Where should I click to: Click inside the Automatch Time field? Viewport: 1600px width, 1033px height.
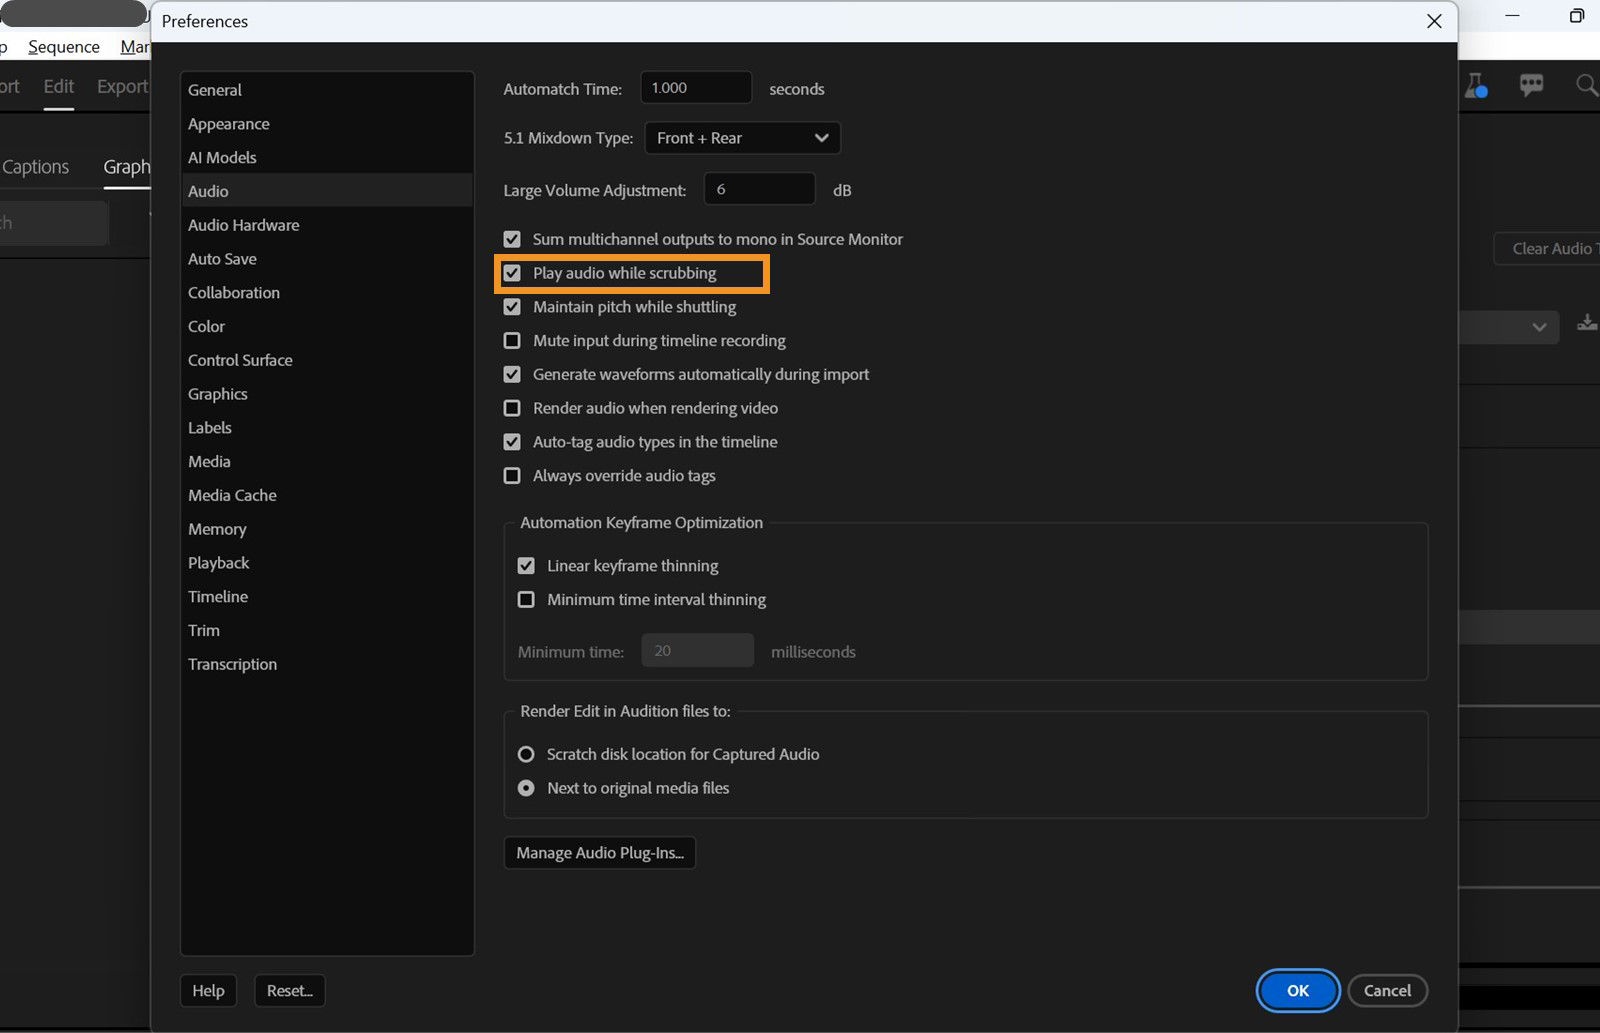(695, 87)
